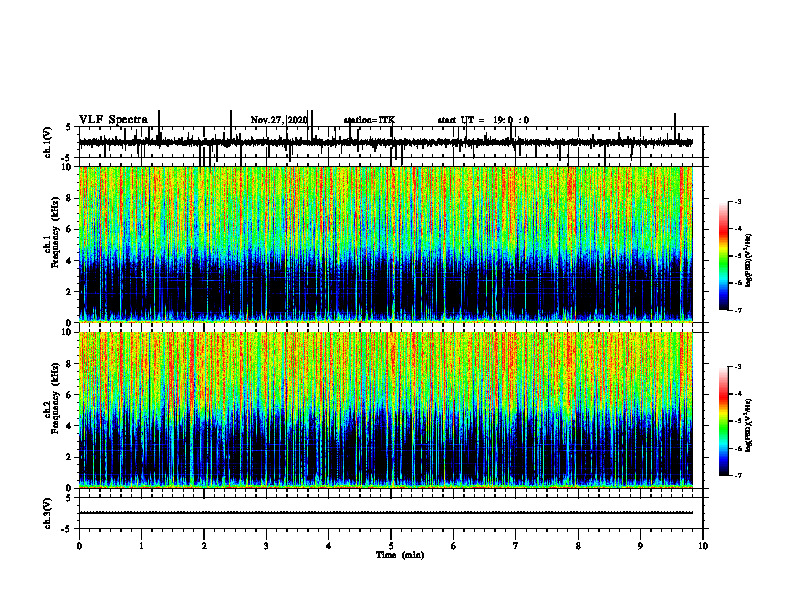Click the flat ch.3 voltage trace
792x612 pixels.
pyautogui.click(x=386, y=513)
